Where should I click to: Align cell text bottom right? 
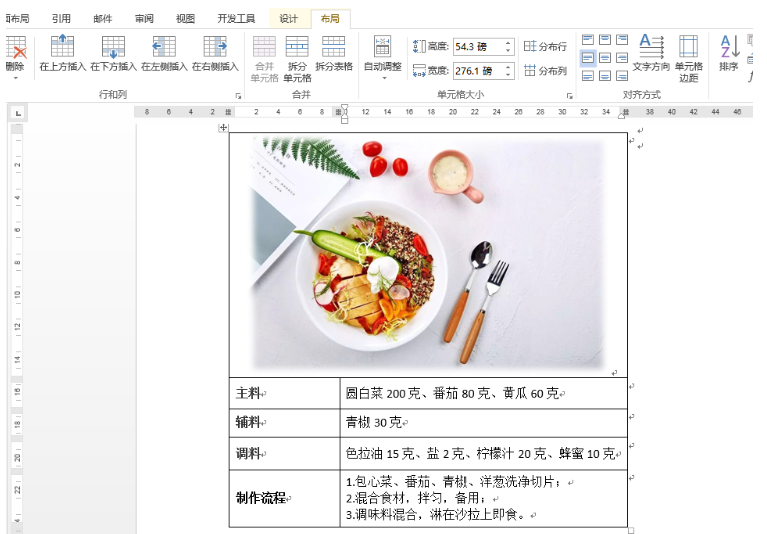[622, 76]
